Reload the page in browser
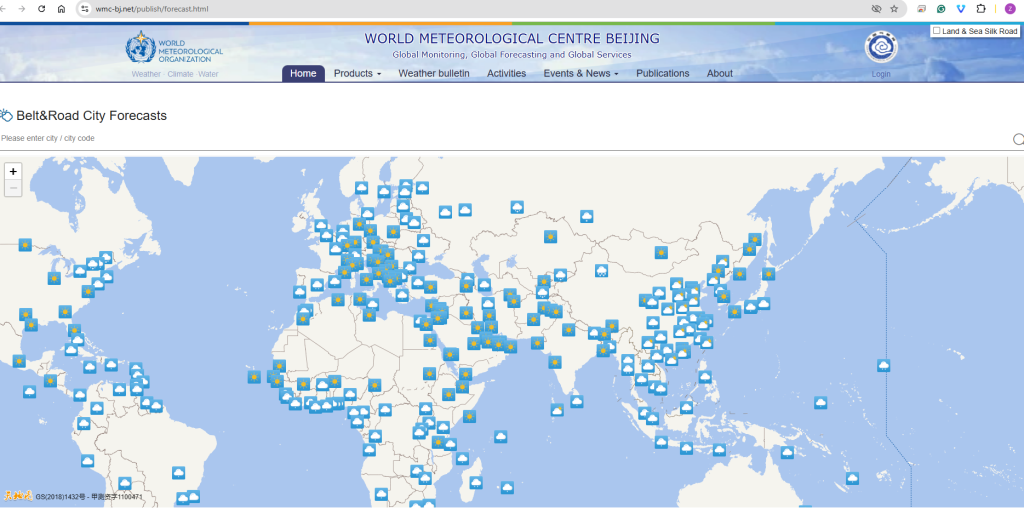 41,8
